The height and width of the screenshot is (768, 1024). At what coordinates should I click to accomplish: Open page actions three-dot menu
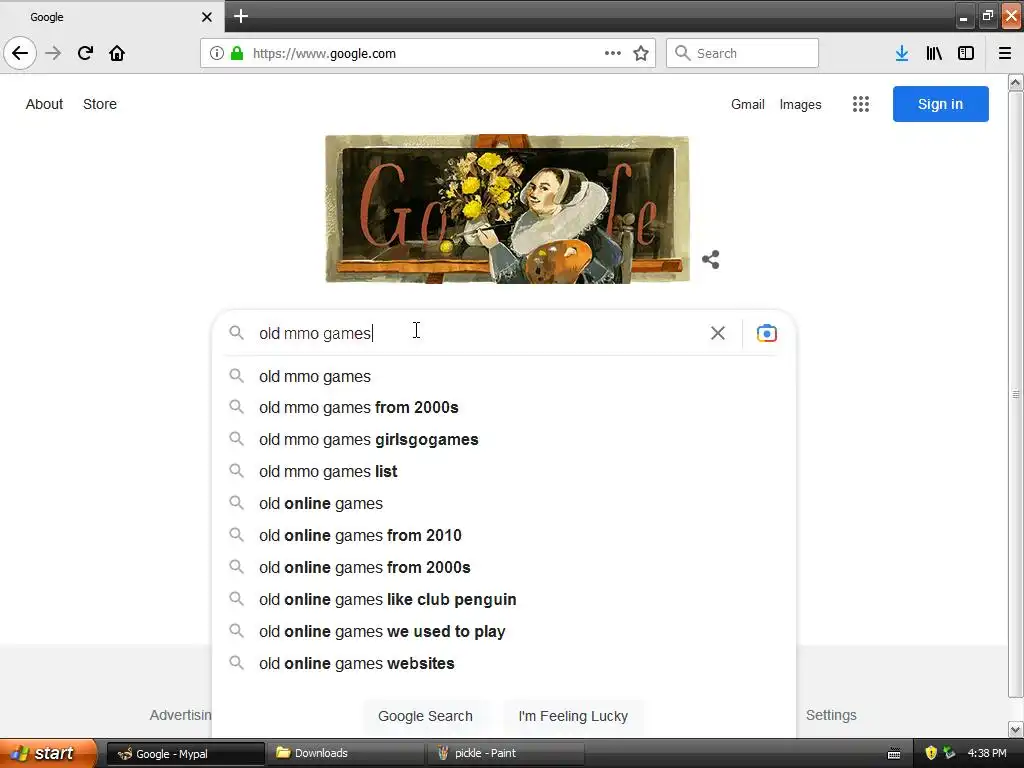[613, 53]
